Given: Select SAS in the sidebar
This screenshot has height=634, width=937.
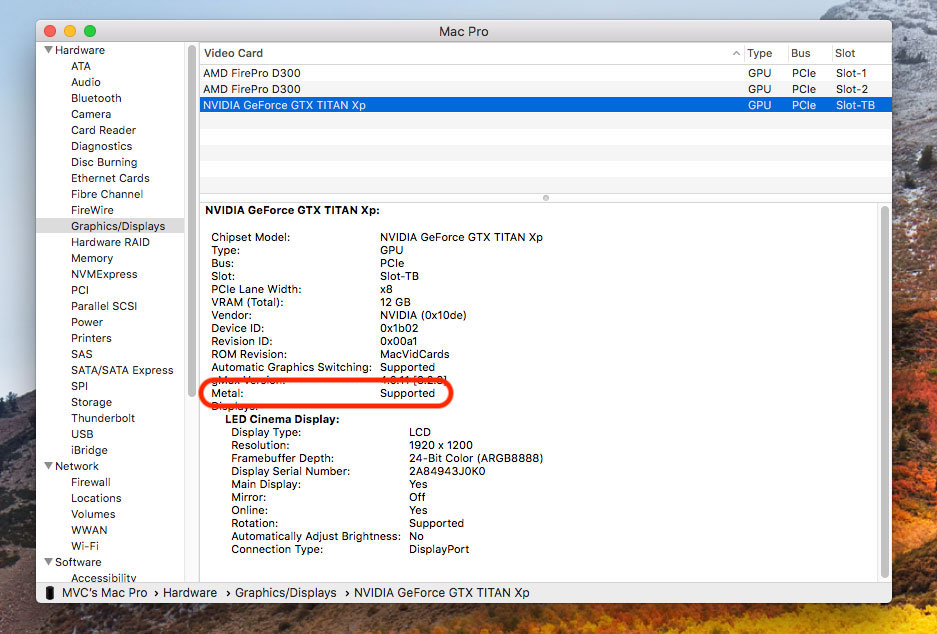Looking at the screenshot, I should 81,354.
